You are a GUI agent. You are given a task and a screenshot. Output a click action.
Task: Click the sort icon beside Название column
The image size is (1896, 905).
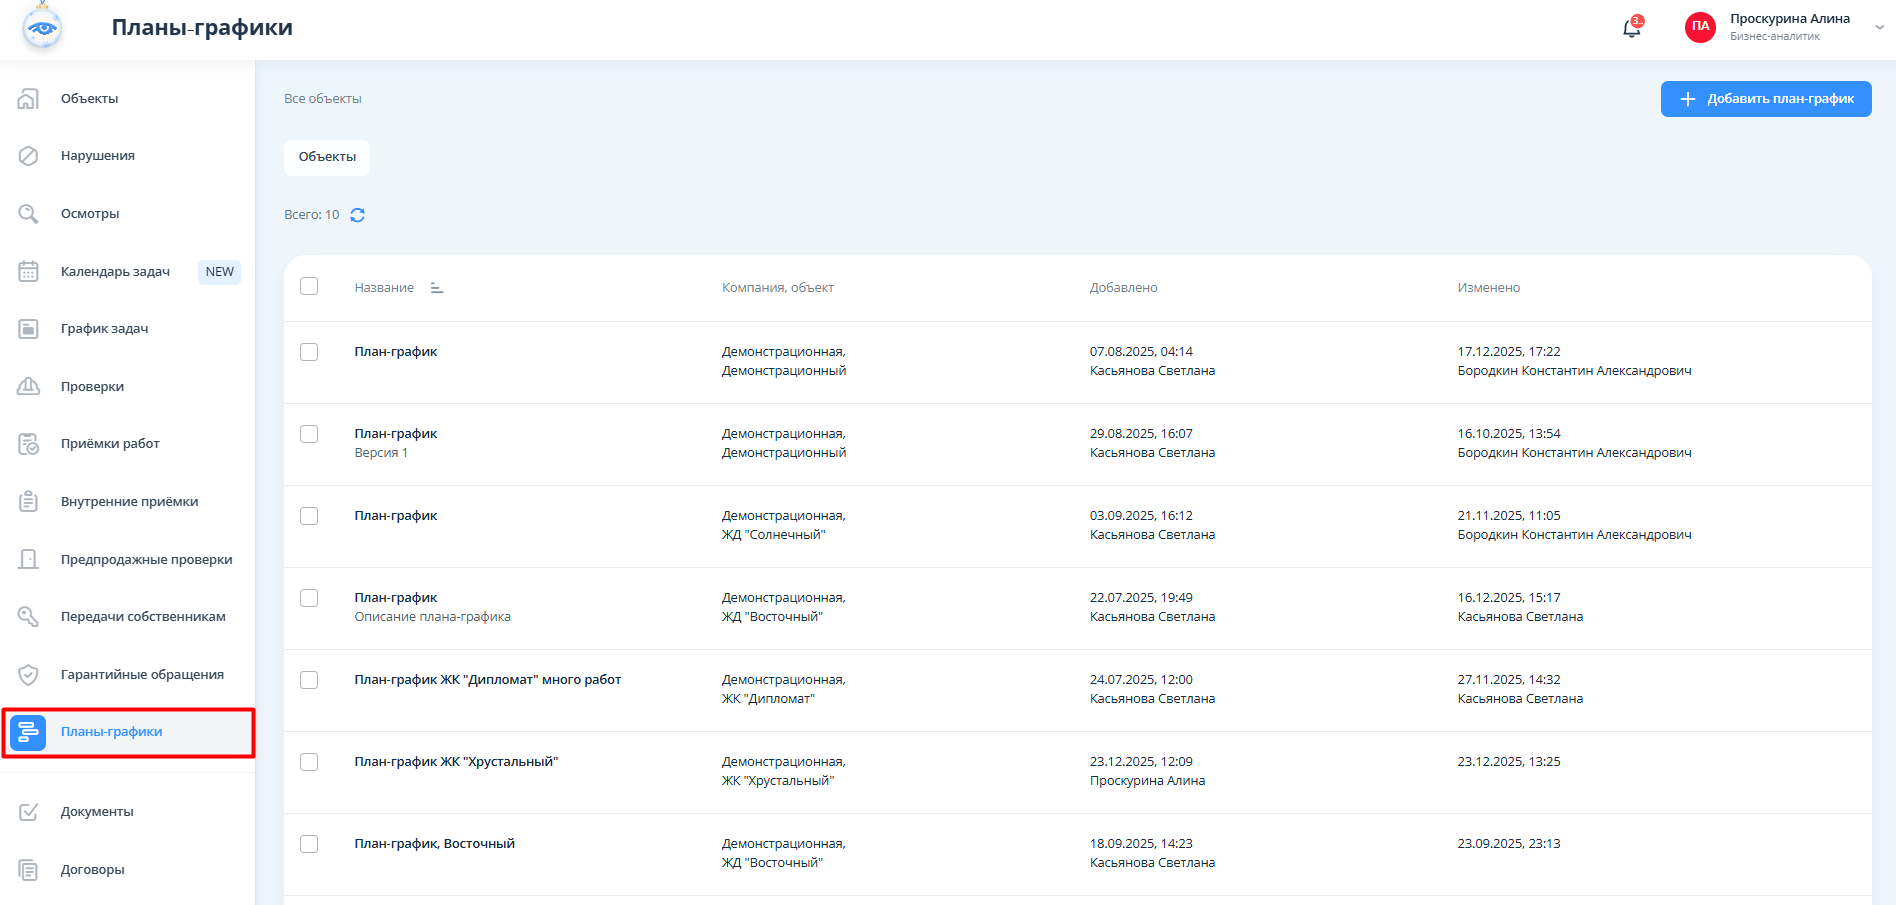click(x=437, y=288)
